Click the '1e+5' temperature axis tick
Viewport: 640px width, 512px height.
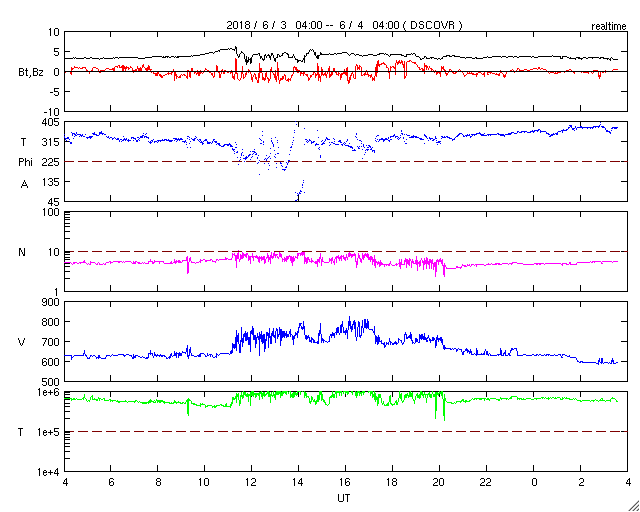(48, 432)
